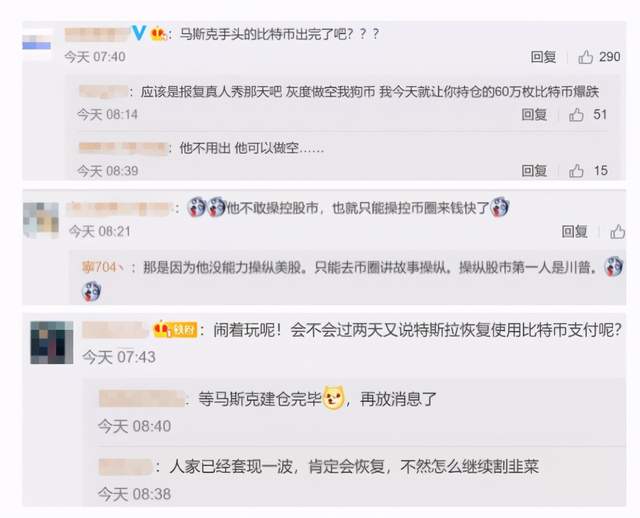The height and width of the screenshot is (518, 640).
Task: Open dark avatar of the 07:43 commenter
Action: tap(52, 342)
